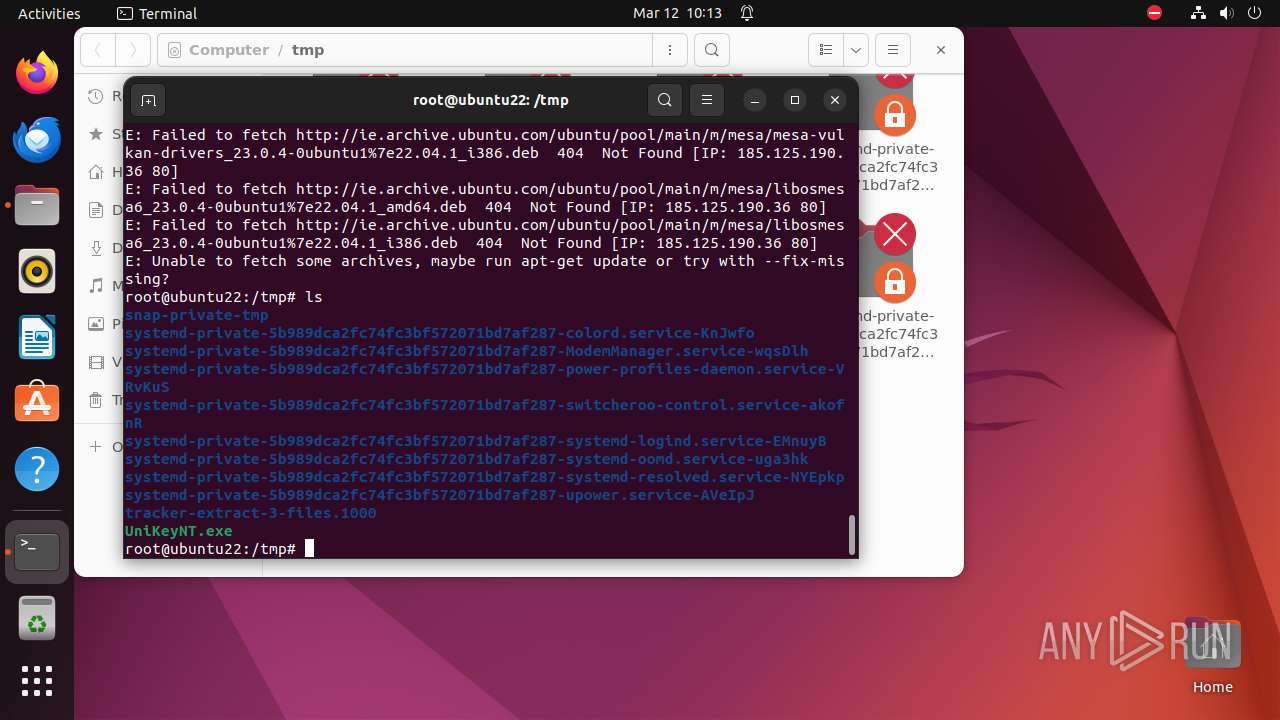This screenshot has width=1280, height=720.
Task: Open the clock and calendar 'Mar 12 10:13'
Action: pyautogui.click(x=677, y=13)
